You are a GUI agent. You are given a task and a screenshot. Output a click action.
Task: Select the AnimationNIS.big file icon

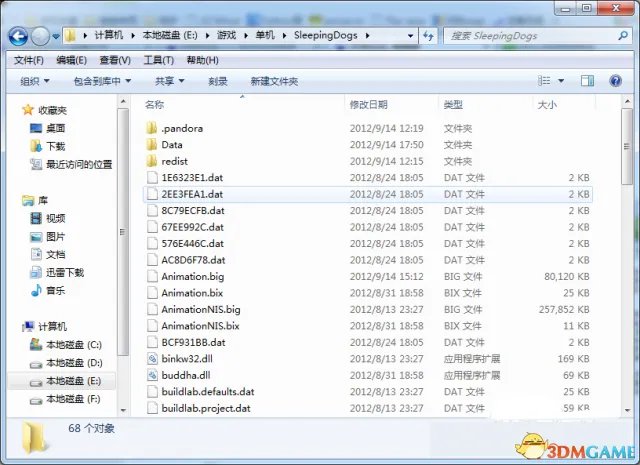point(152,309)
